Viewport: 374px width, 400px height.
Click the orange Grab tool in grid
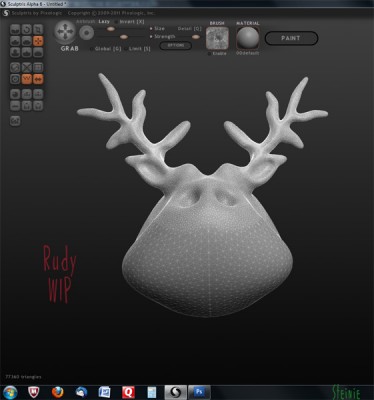tap(38, 41)
